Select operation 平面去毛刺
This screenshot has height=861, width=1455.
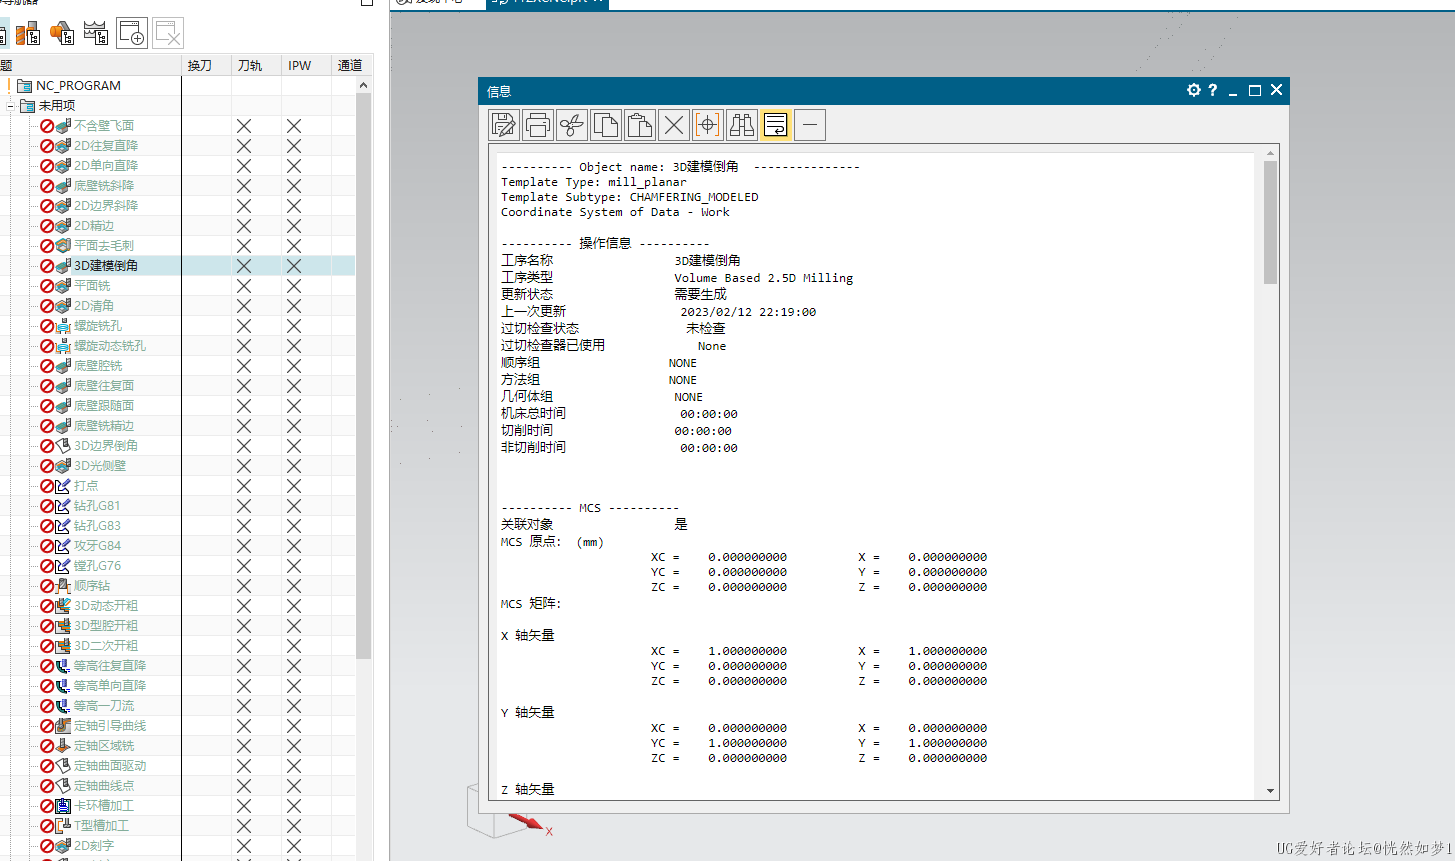click(x=104, y=246)
